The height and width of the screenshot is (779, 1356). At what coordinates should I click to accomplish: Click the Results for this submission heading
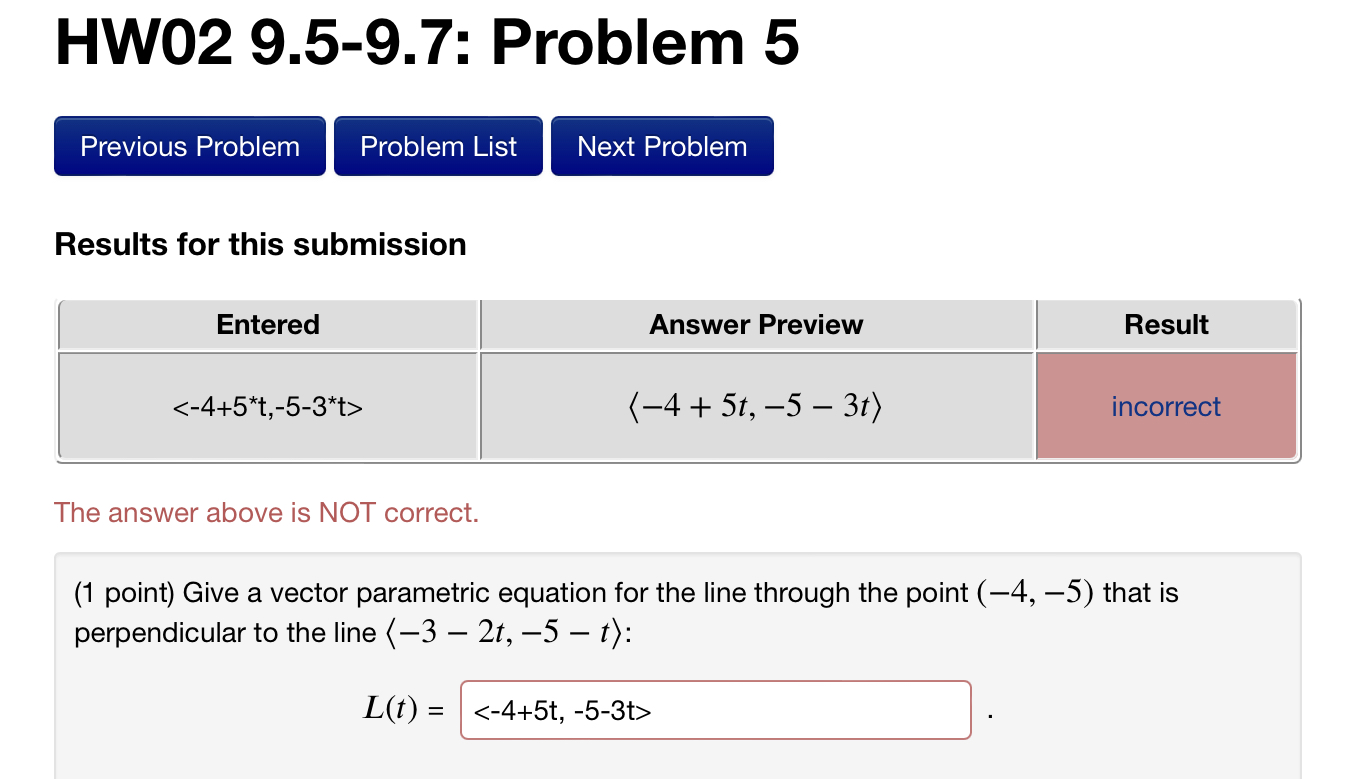click(x=260, y=244)
